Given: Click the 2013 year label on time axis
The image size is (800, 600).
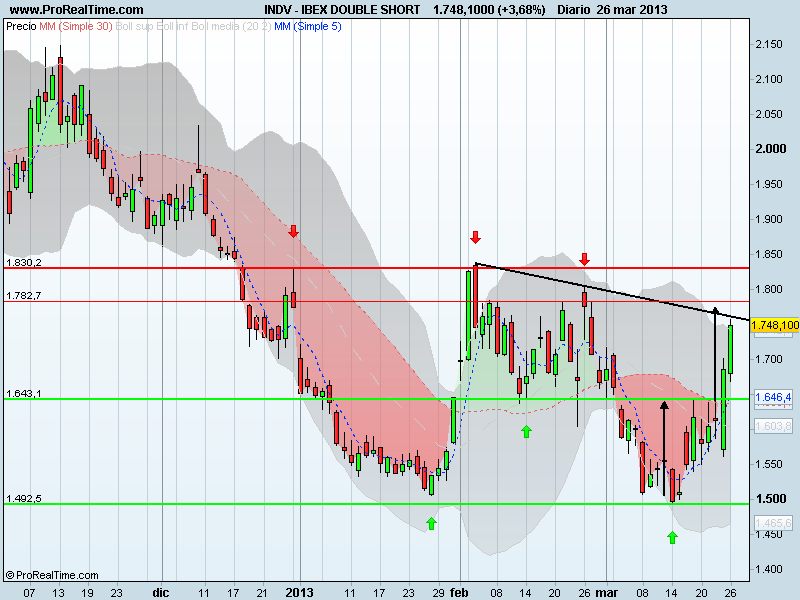Looking at the screenshot, I should point(299,592).
